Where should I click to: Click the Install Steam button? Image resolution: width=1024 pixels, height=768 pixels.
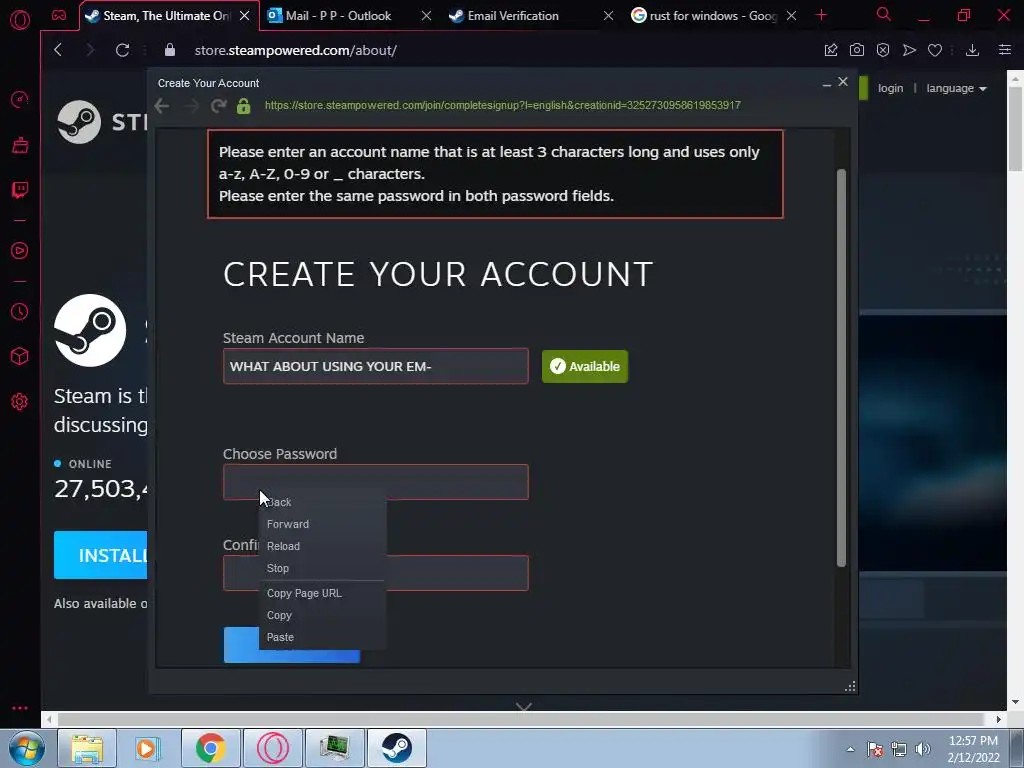pos(101,555)
